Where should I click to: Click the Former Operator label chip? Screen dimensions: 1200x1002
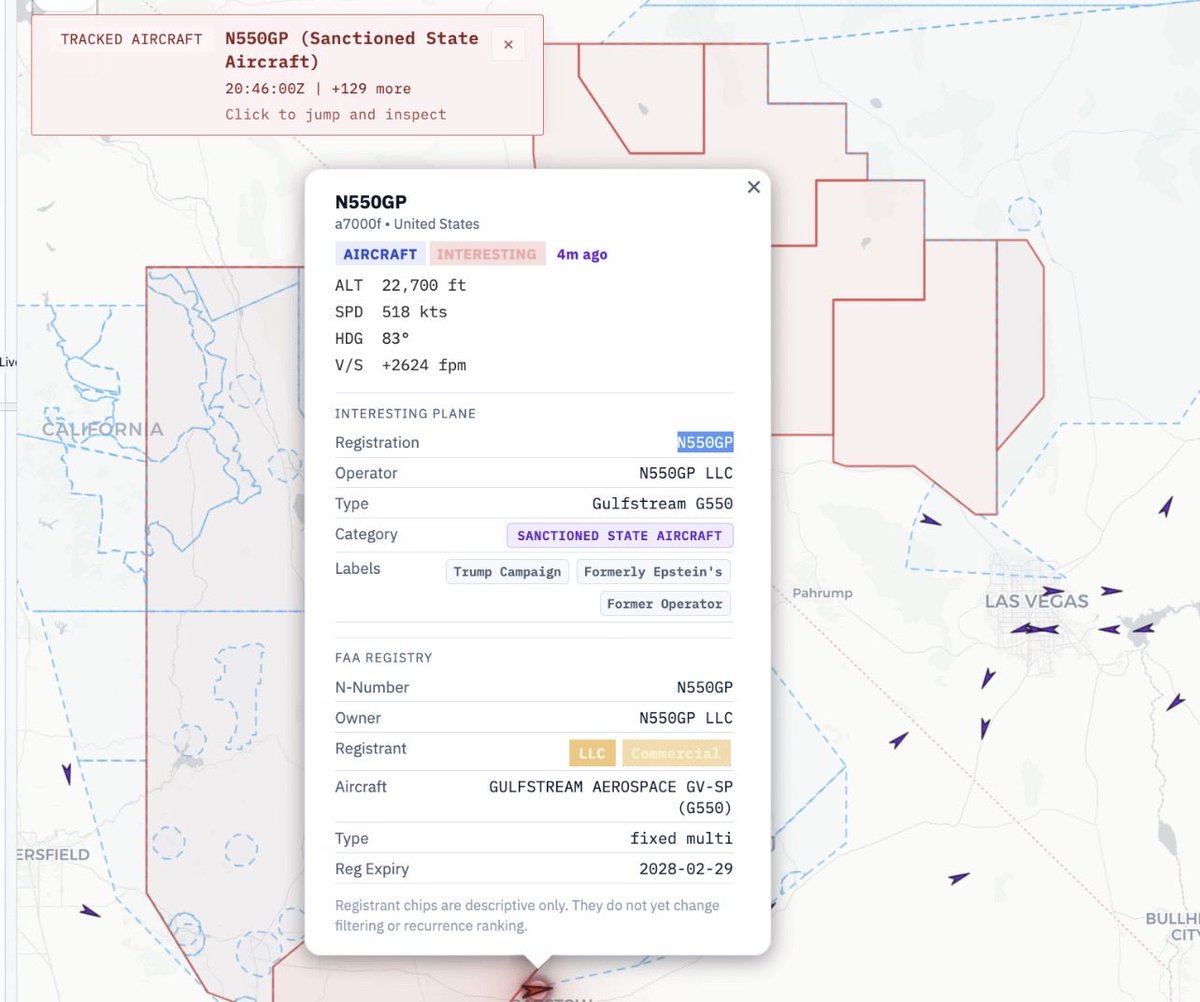(x=665, y=604)
